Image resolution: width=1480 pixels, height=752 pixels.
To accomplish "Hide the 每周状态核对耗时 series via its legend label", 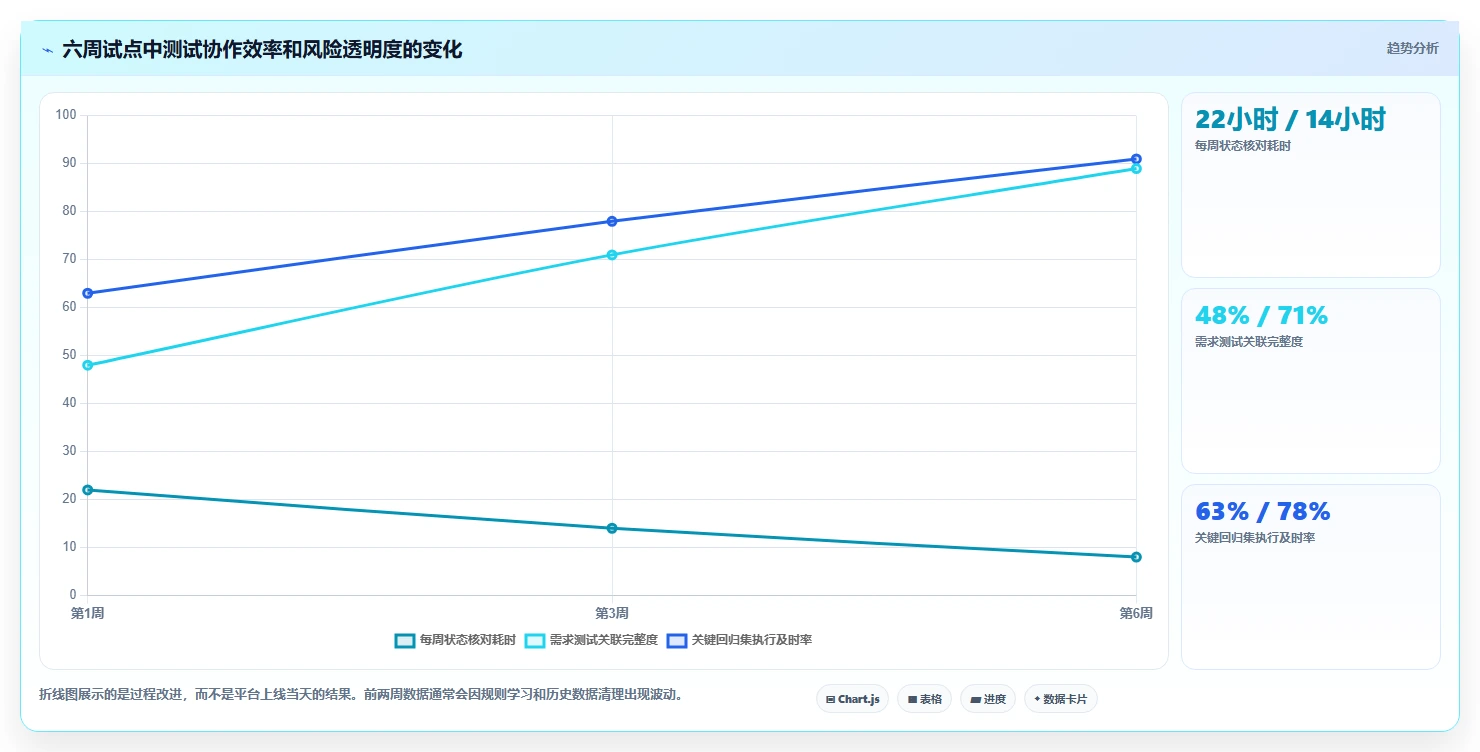I will pyautogui.click(x=467, y=641).
